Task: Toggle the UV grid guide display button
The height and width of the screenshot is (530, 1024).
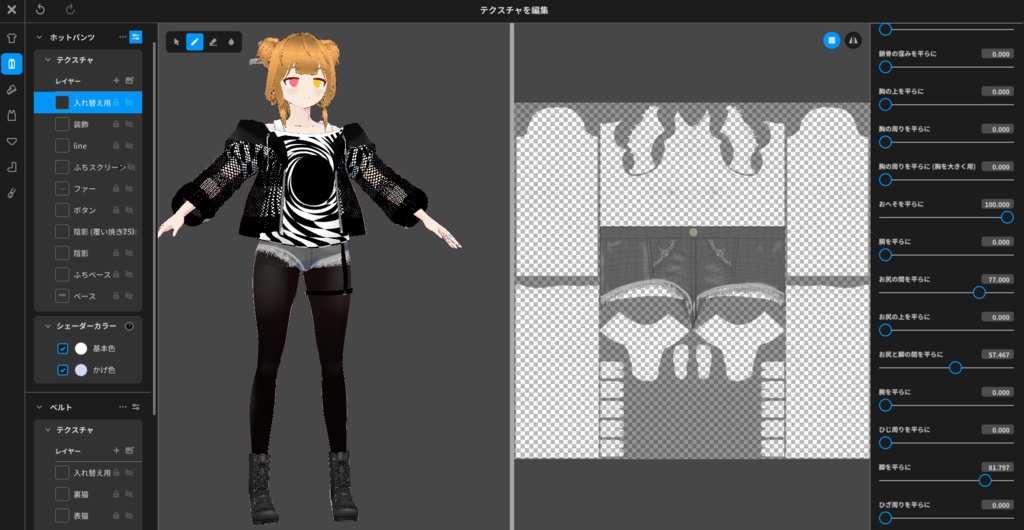Action: pyautogui.click(x=831, y=40)
